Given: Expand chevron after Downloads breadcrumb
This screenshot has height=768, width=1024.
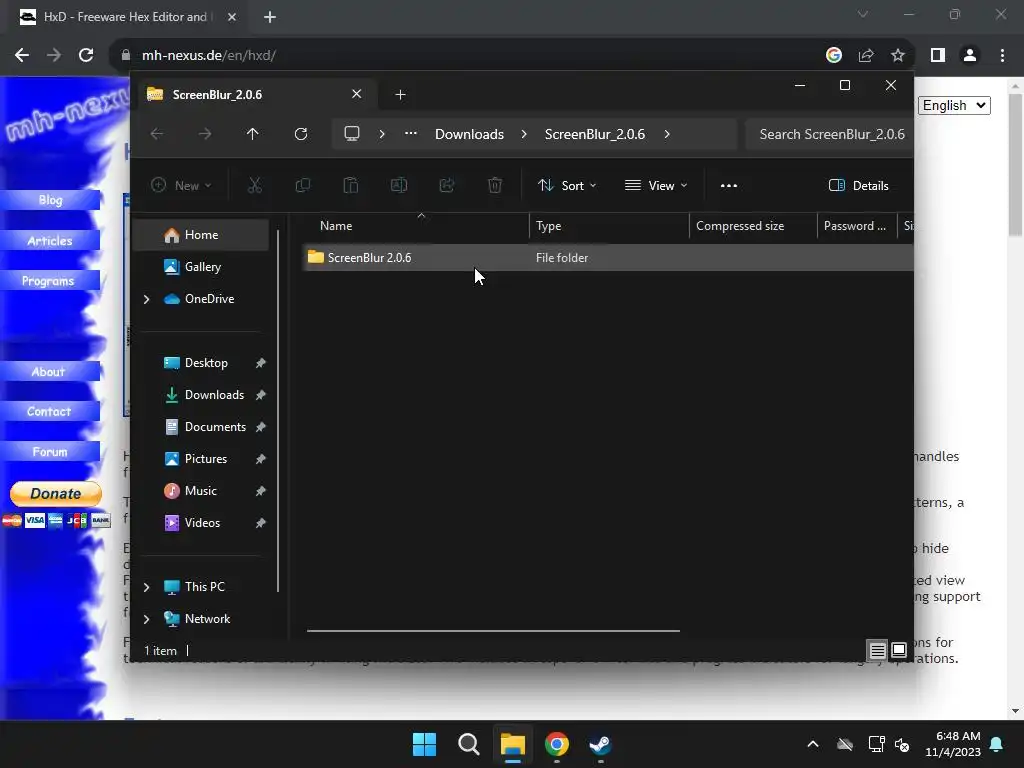Looking at the screenshot, I should tap(524, 134).
